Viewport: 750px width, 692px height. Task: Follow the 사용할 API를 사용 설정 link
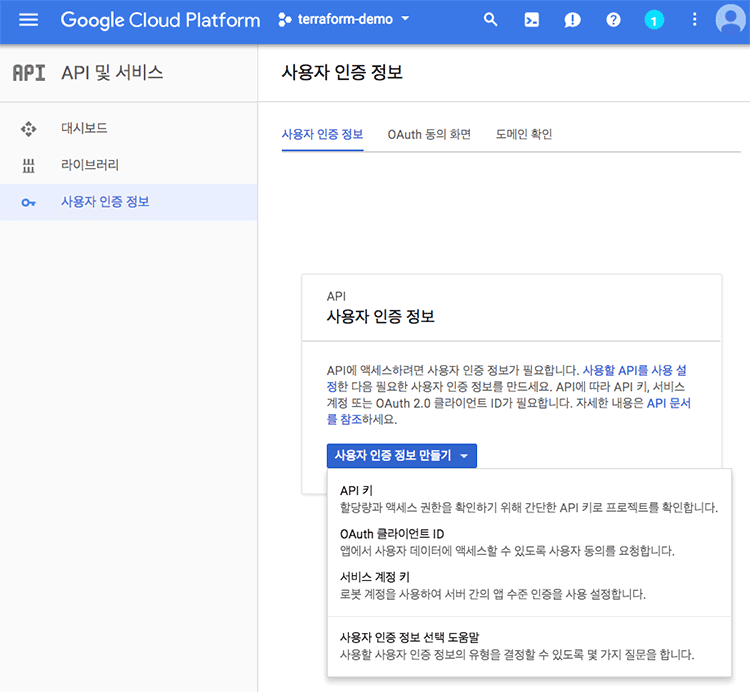[x=635, y=371]
